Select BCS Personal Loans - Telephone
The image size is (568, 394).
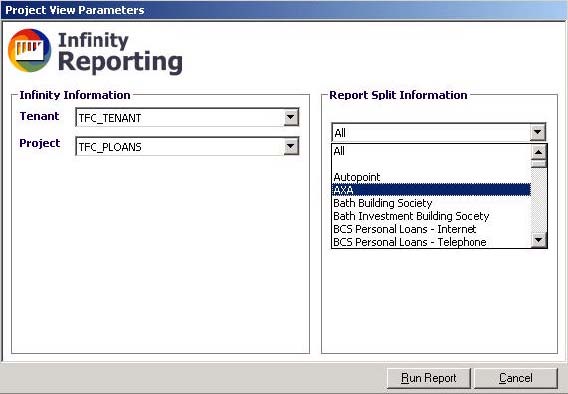(x=431, y=242)
